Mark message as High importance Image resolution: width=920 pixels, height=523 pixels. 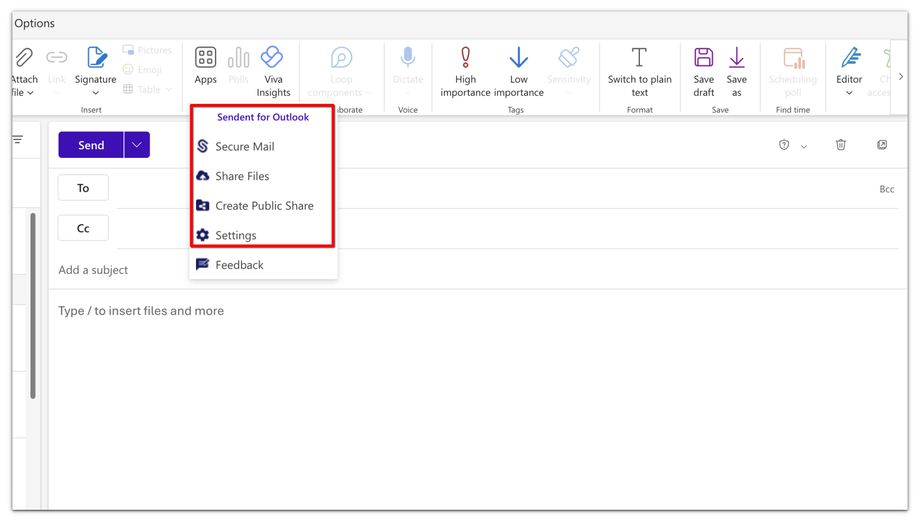(465, 72)
